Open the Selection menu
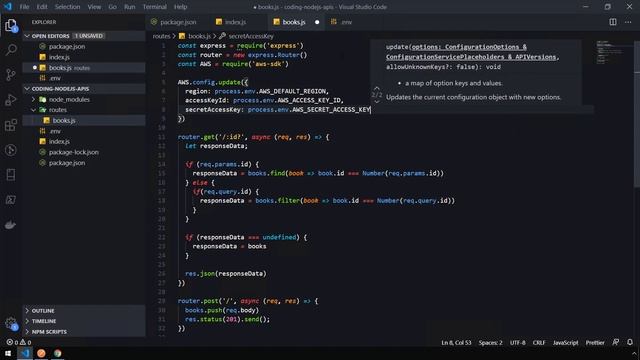This screenshot has width=640, height=360. coord(67,7)
